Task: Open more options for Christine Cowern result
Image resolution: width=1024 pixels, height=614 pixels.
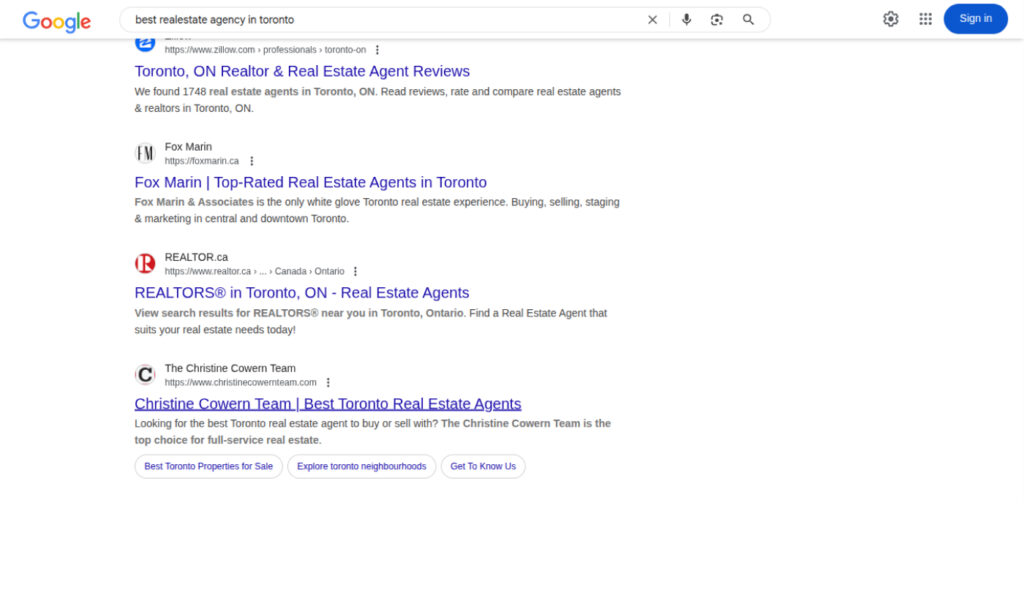Action: 328,382
